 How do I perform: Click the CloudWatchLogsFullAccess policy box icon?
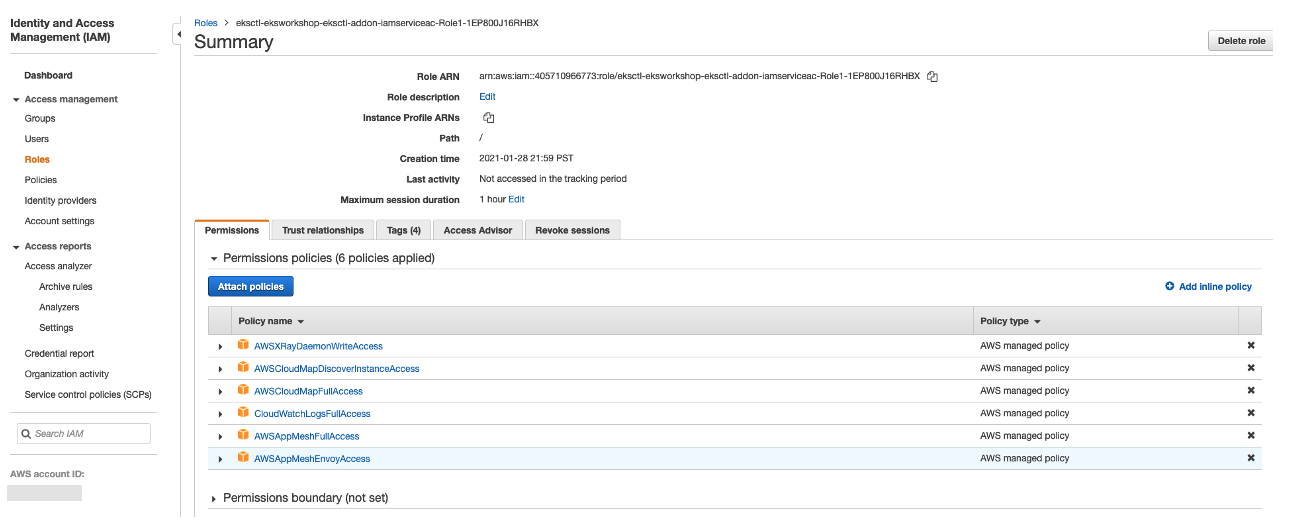[x=243, y=413]
